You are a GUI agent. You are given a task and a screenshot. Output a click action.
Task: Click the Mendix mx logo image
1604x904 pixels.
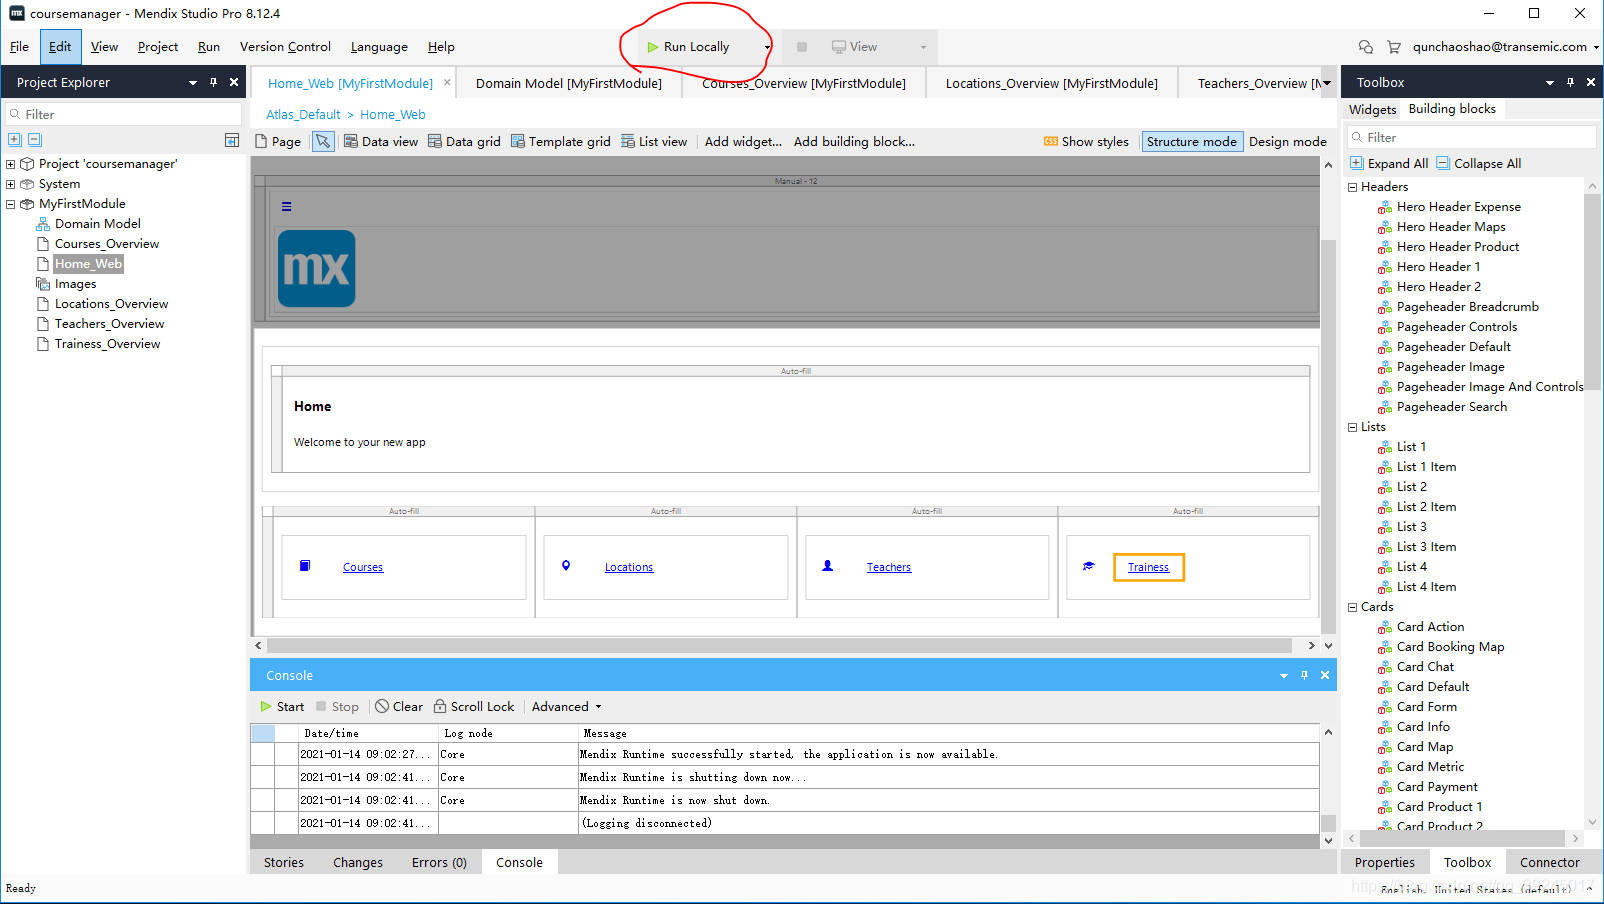[x=316, y=269]
